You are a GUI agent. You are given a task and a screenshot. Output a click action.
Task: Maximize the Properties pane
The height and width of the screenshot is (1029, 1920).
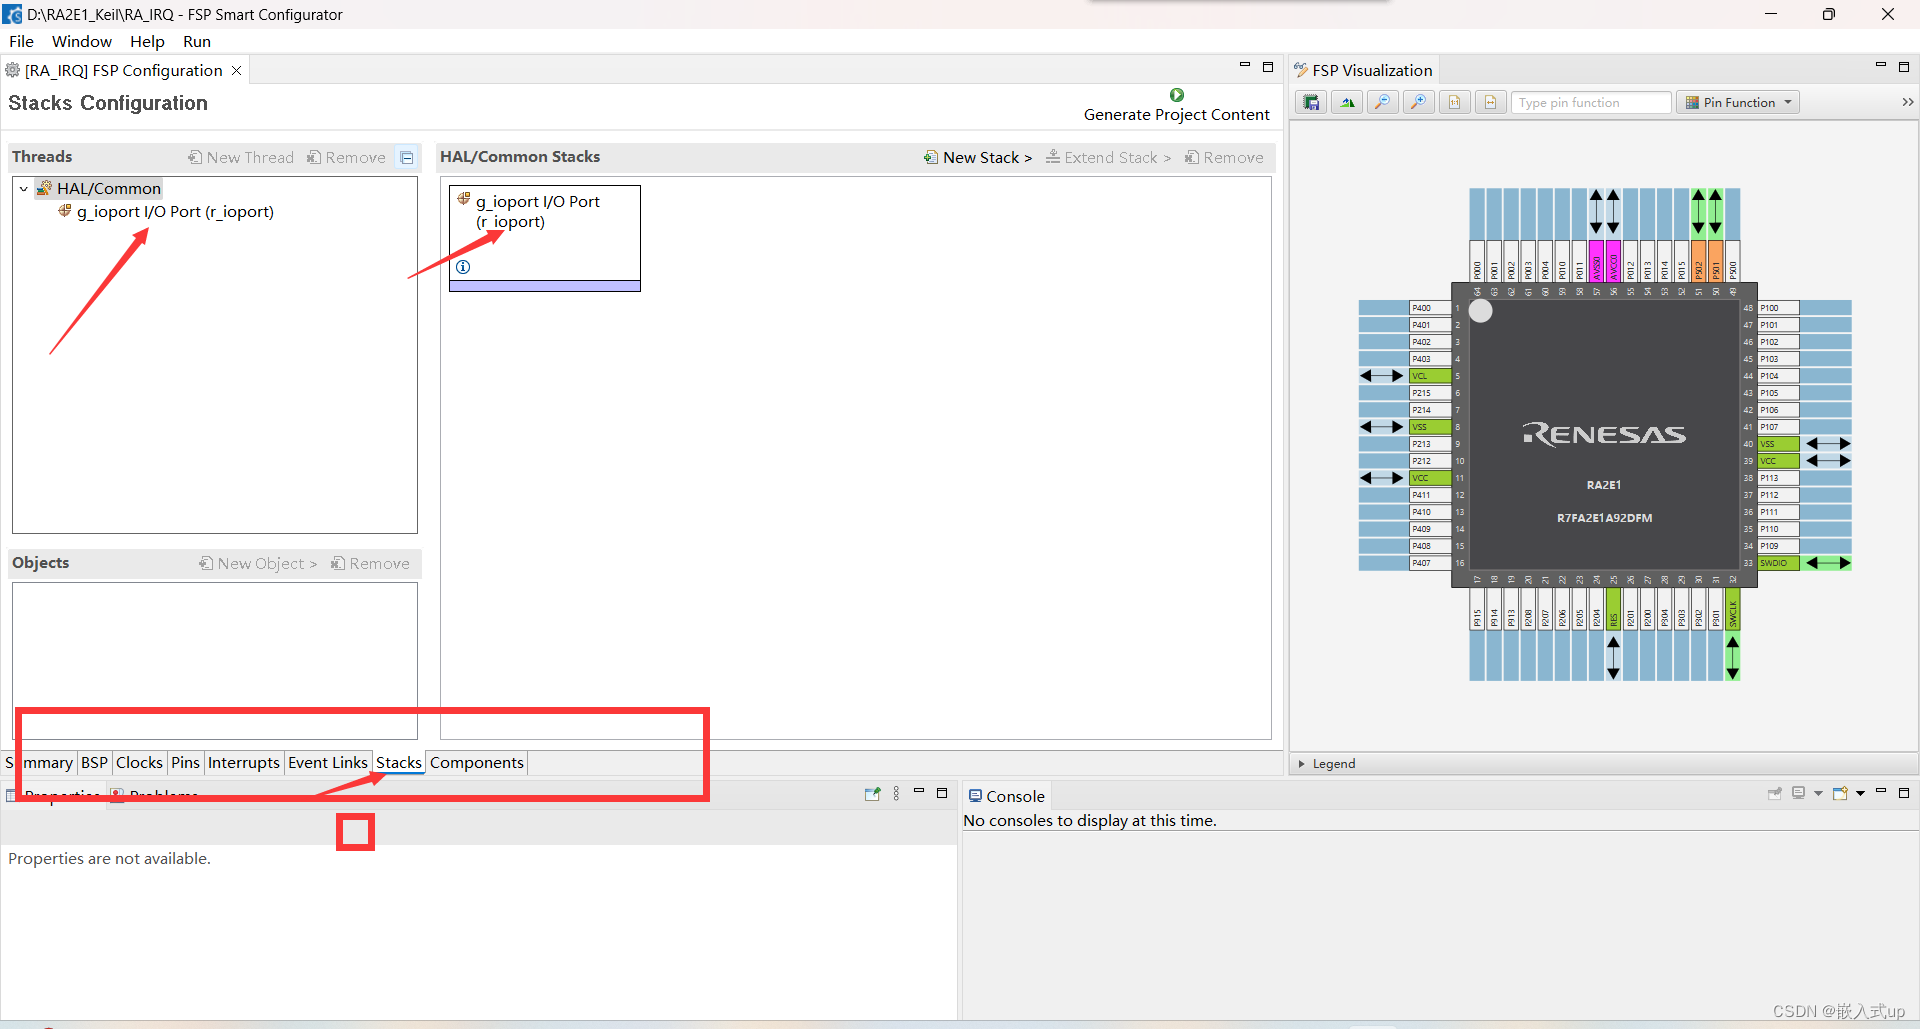pos(942,793)
